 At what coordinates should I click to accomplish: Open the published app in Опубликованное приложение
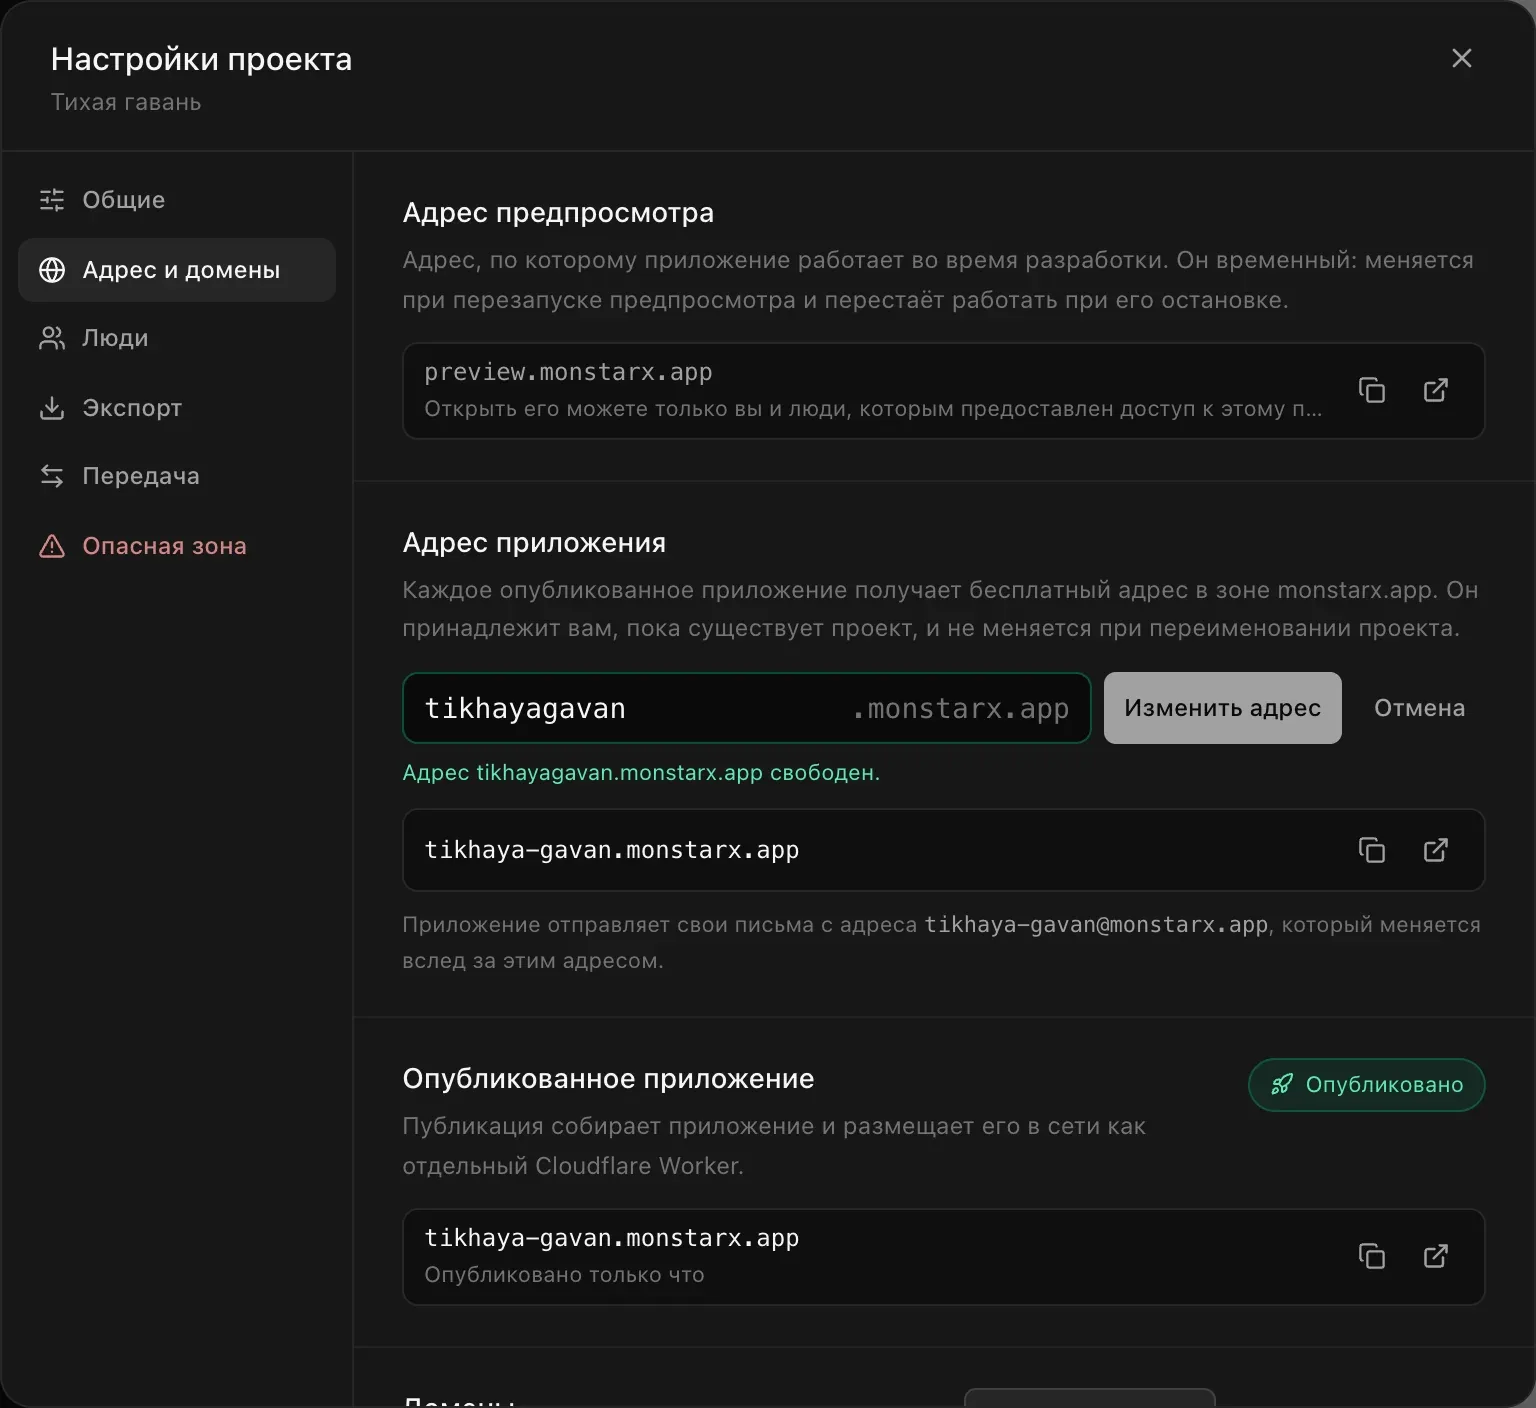point(1436,1256)
